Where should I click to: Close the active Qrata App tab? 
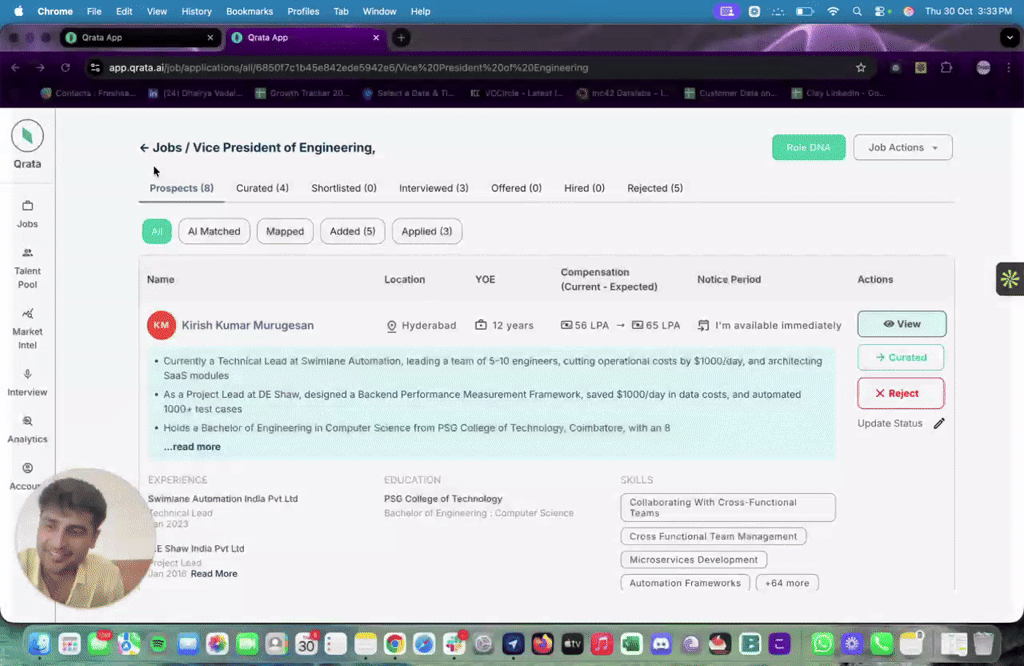pyautogui.click(x=376, y=38)
